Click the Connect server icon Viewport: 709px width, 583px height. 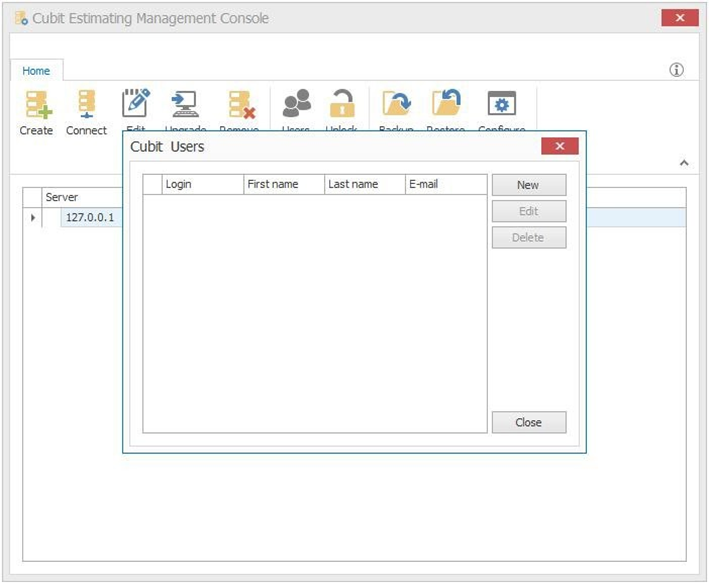click(x=86, y=104)
